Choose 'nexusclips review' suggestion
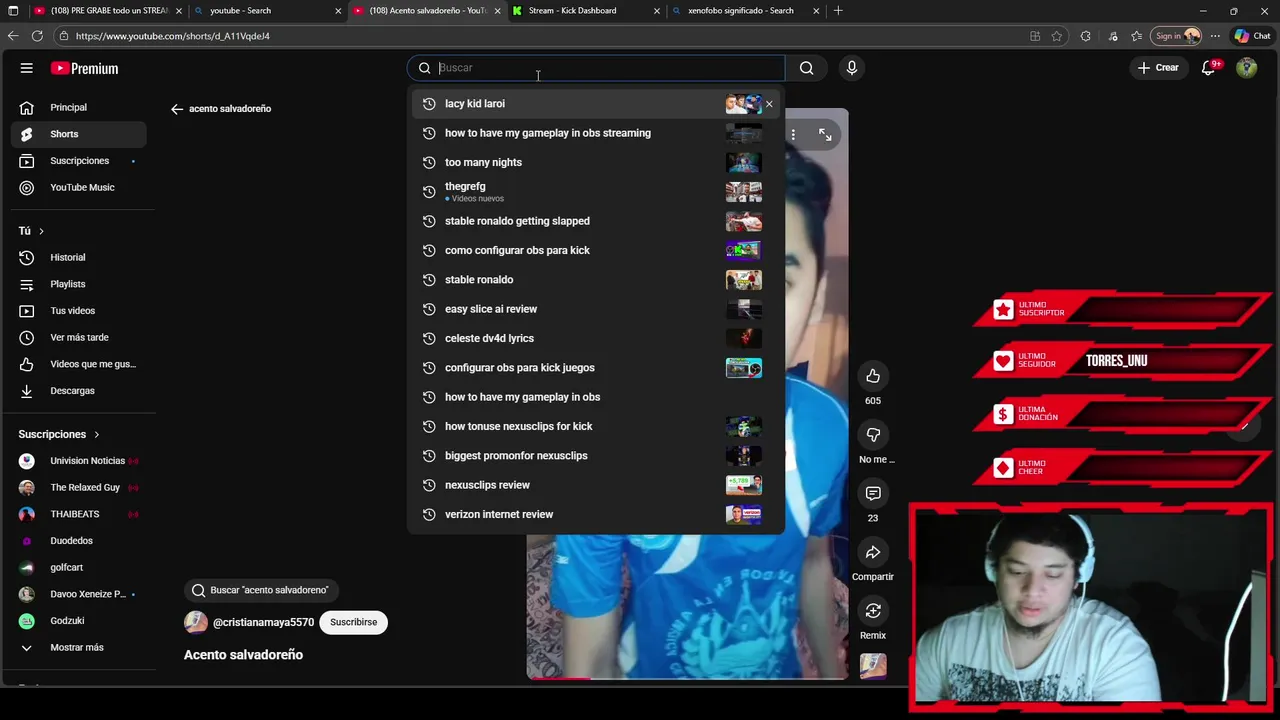 click(x=596, y=485)
